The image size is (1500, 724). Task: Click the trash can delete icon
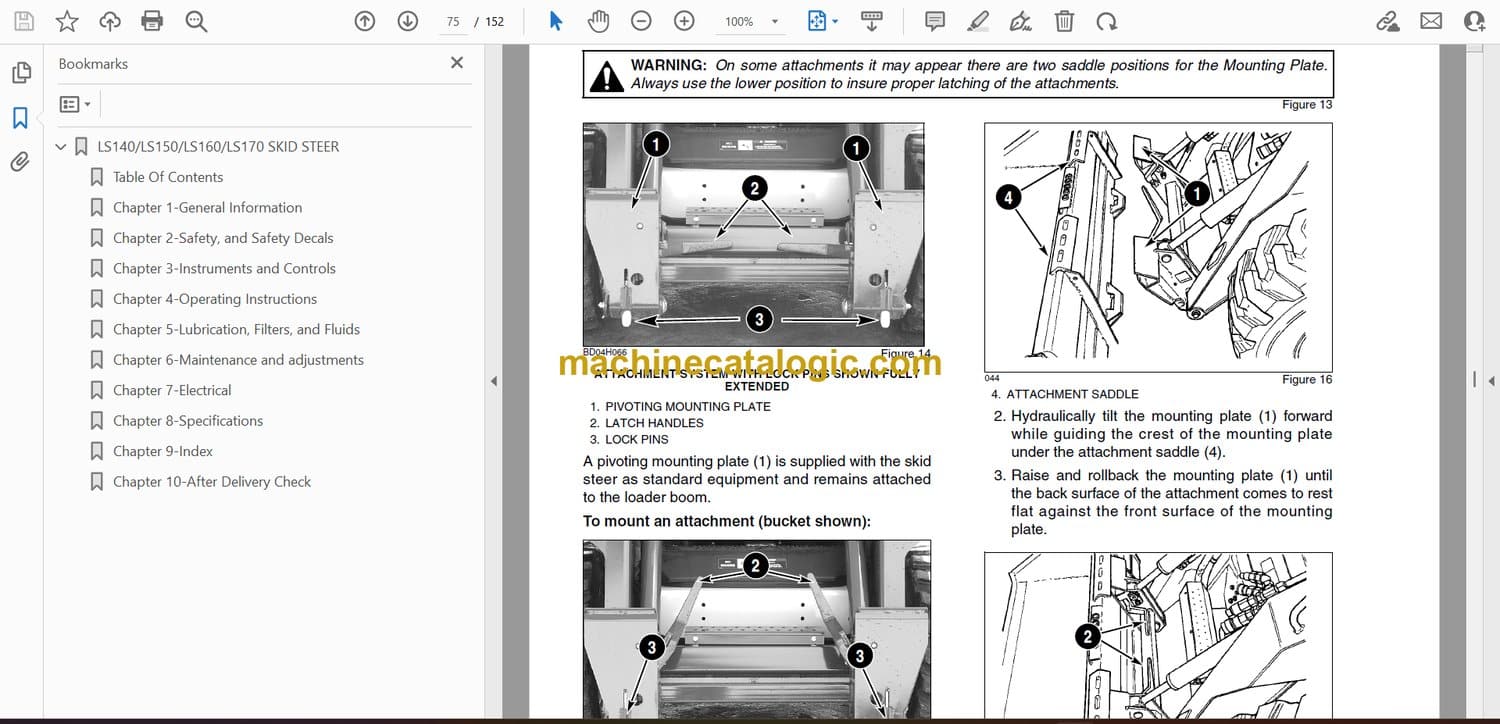(1064, 21)
